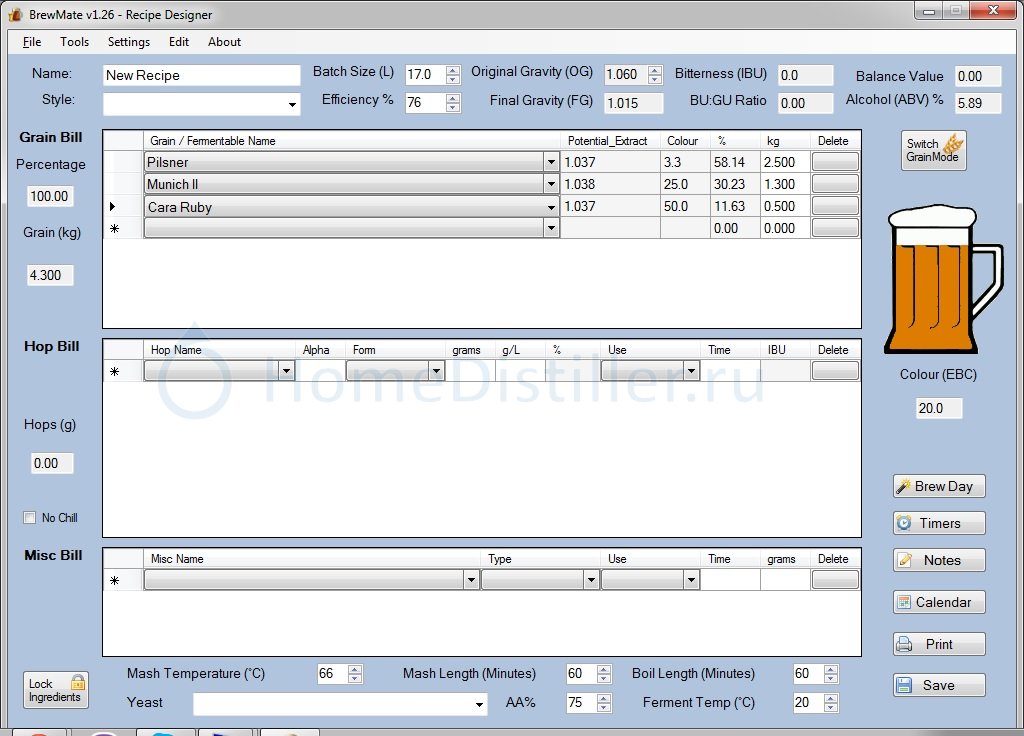Screen dimensions: 1024x736
Task: Click the Delete button in the hop row
Action: point(835,371)
